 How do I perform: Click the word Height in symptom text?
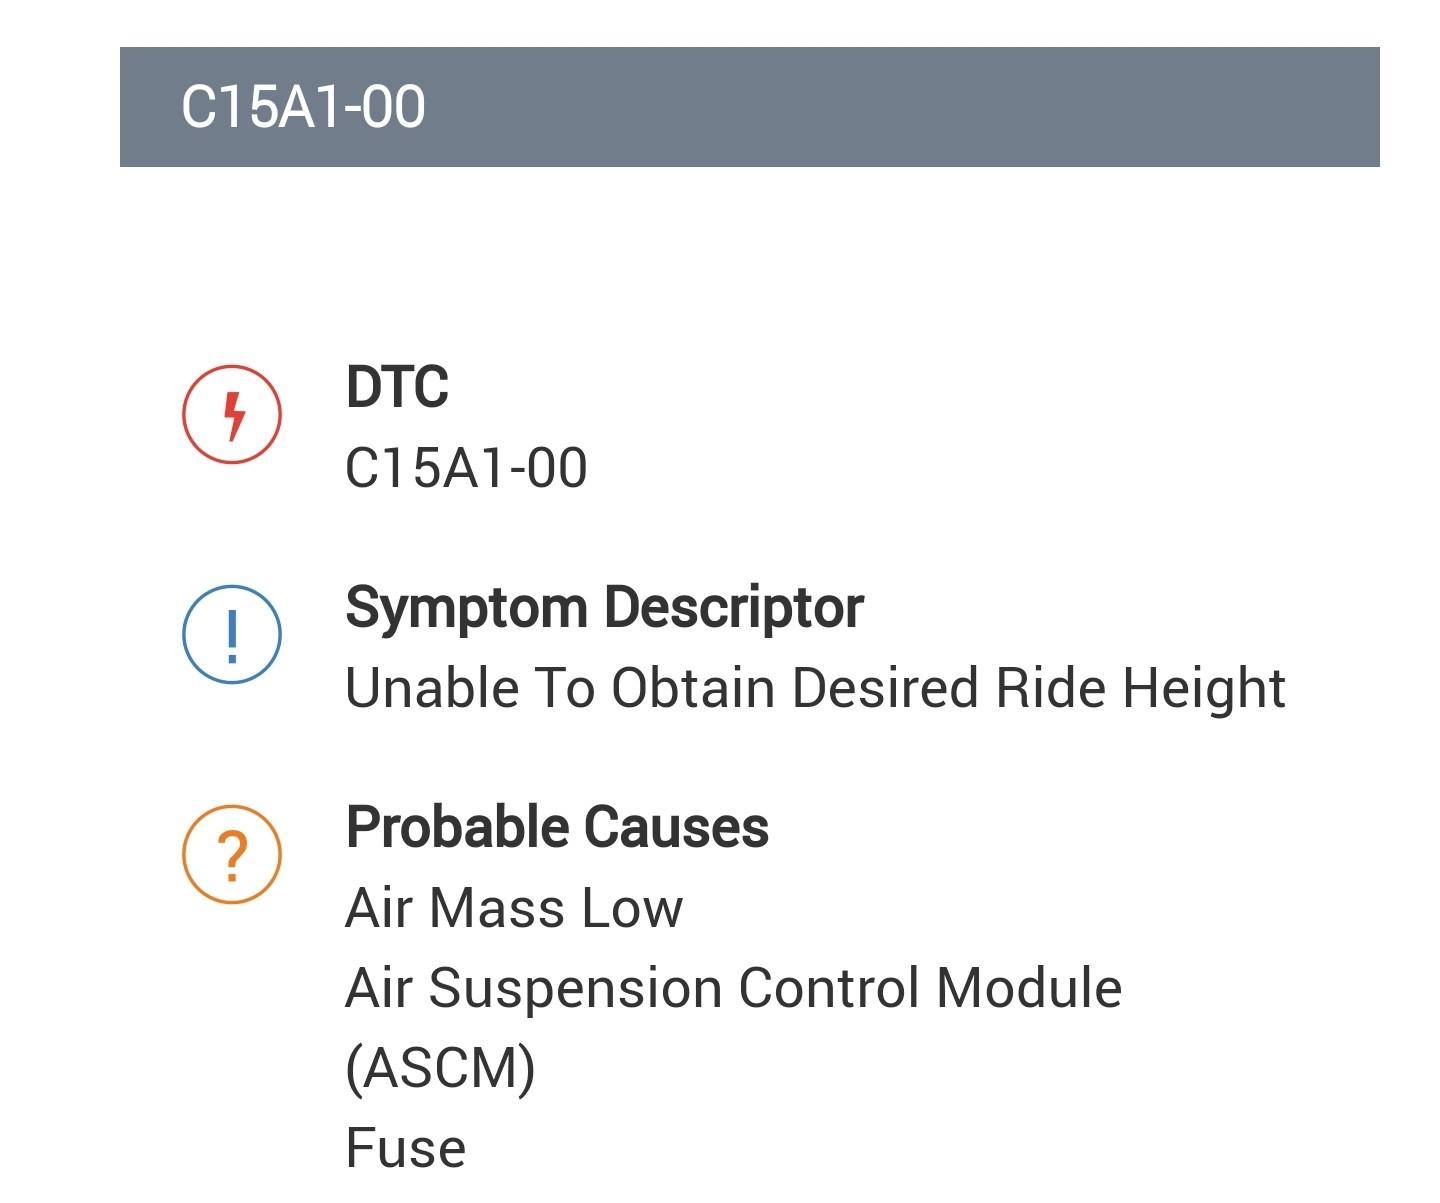(1203, 689)
